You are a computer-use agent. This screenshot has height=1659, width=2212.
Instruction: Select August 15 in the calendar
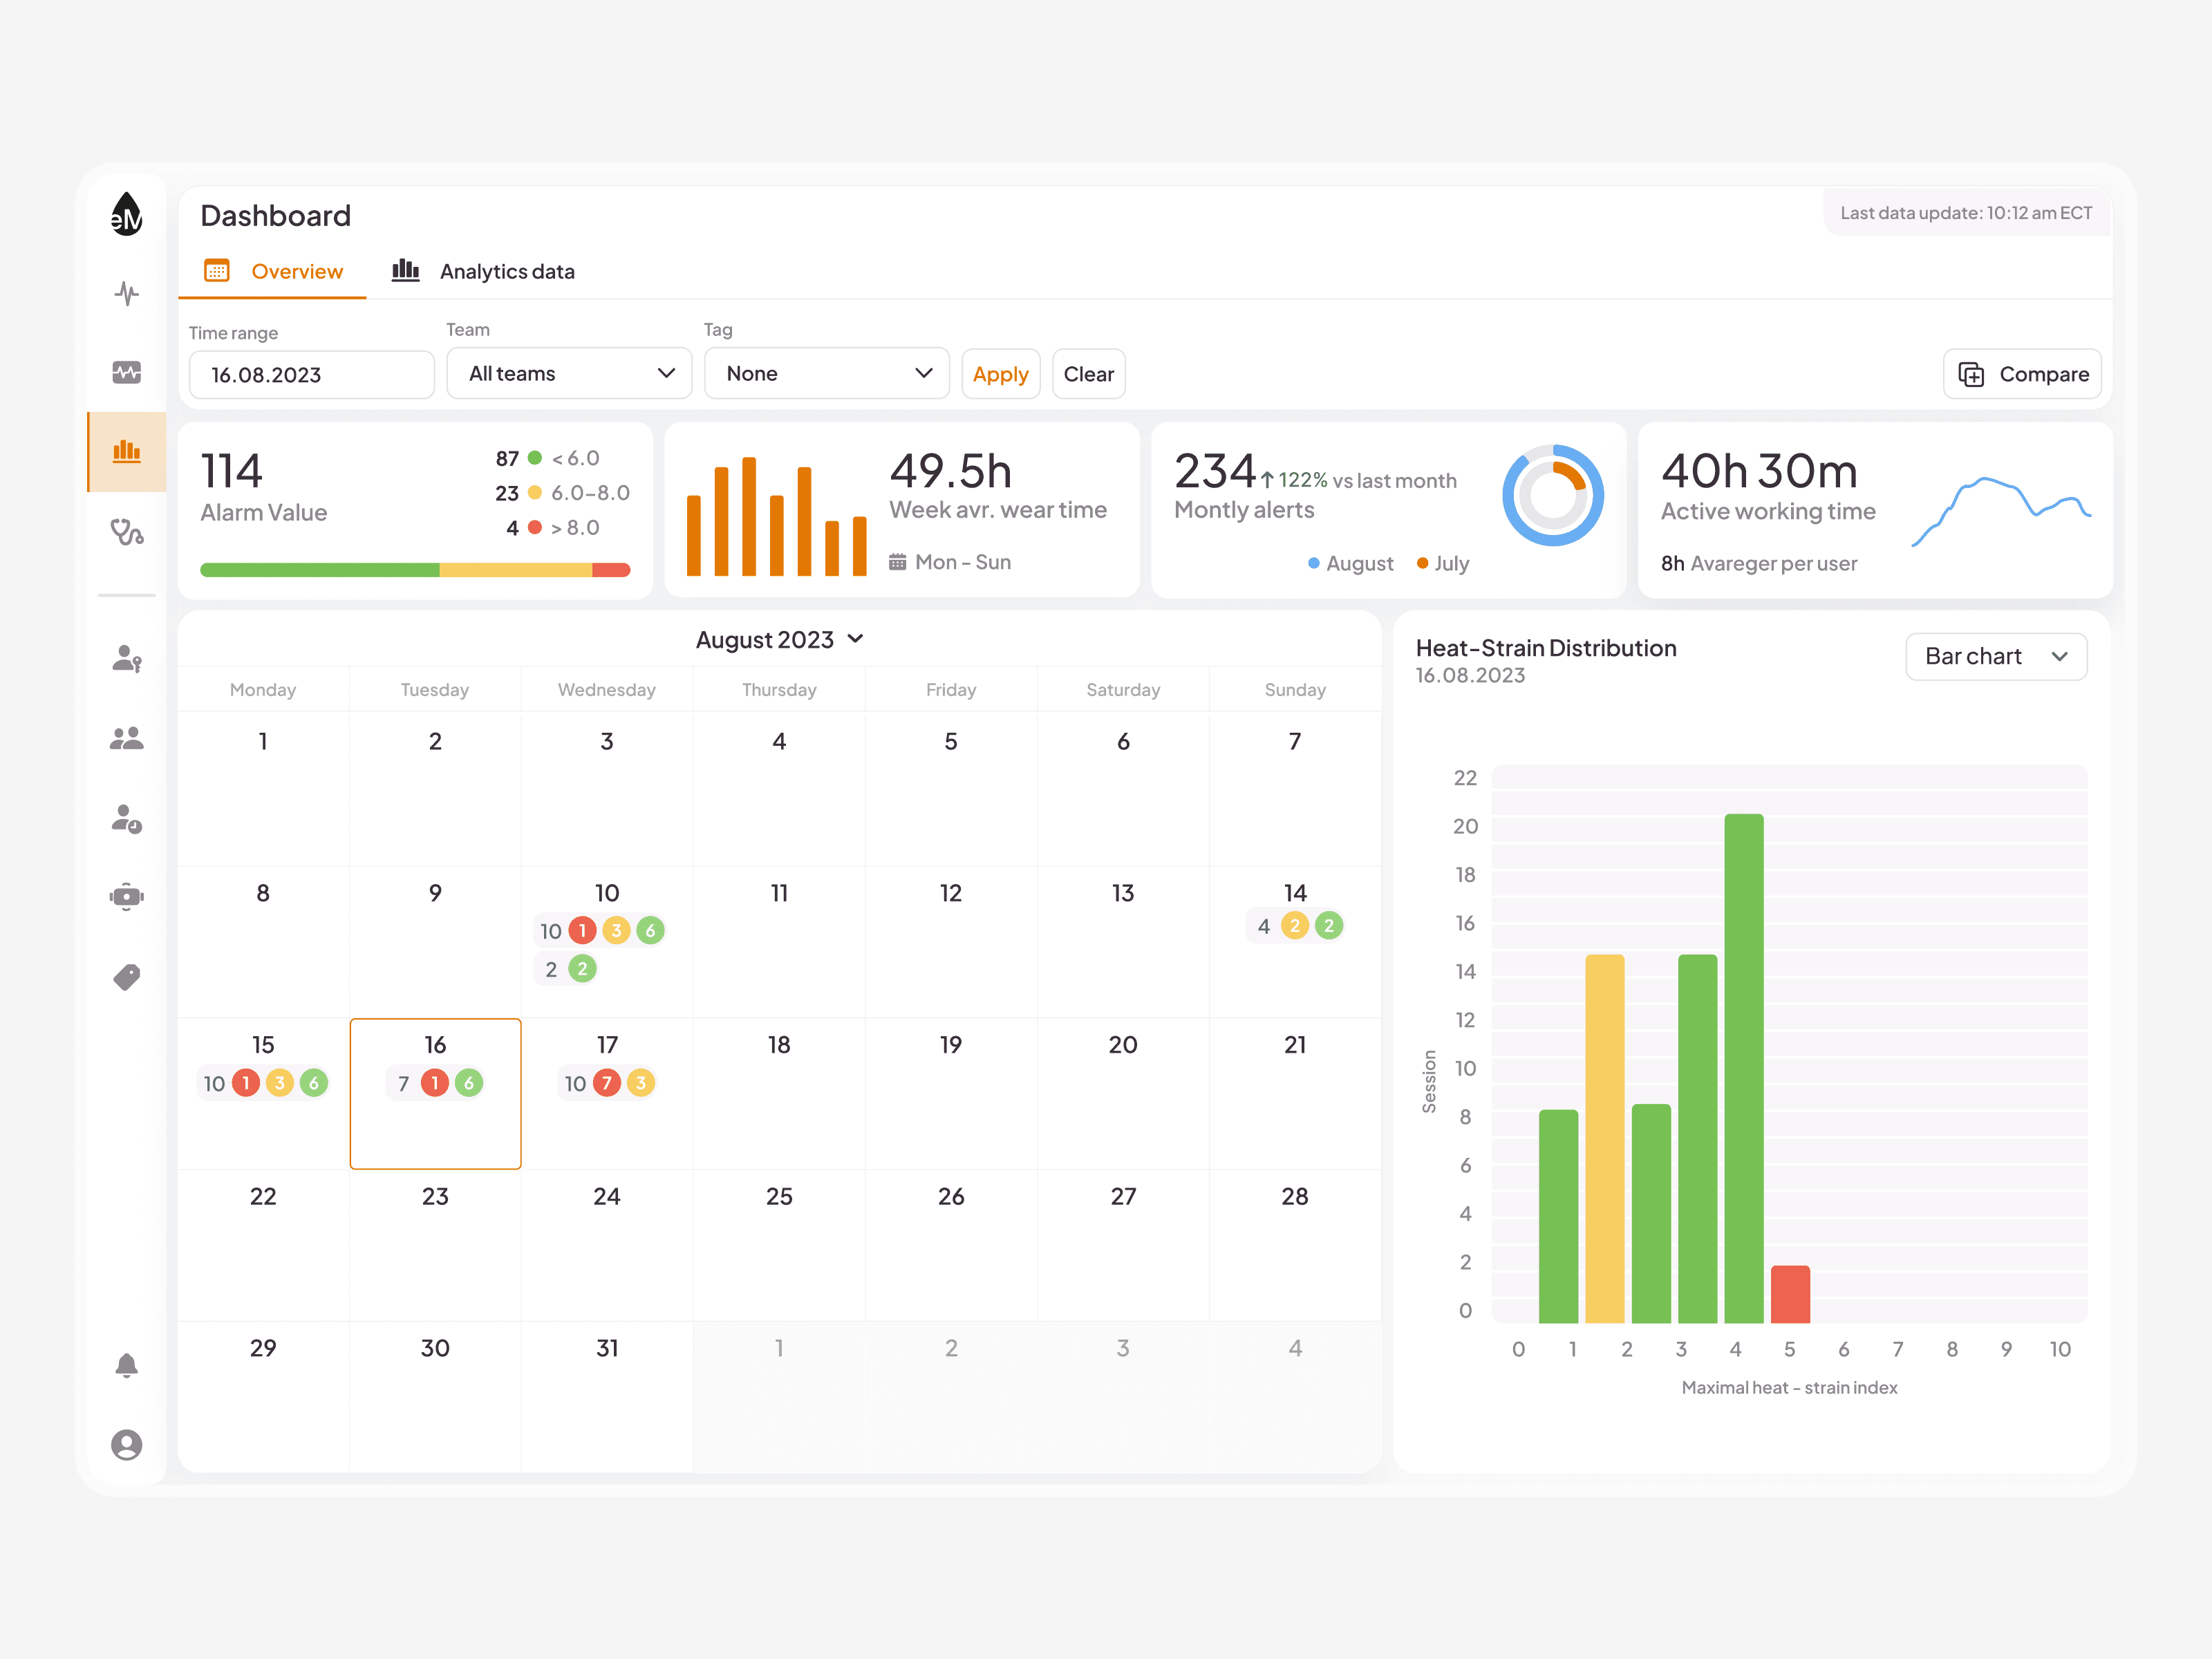tap(263, 1093)
